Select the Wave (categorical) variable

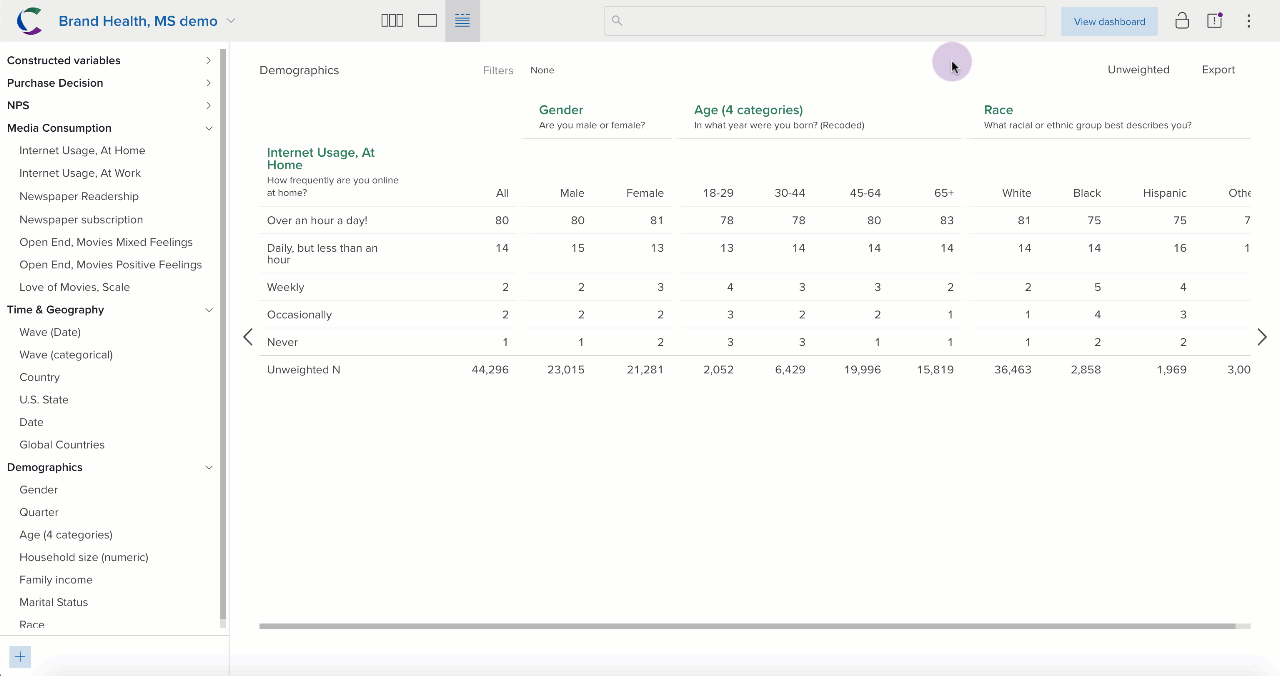(x=66, y=355)
